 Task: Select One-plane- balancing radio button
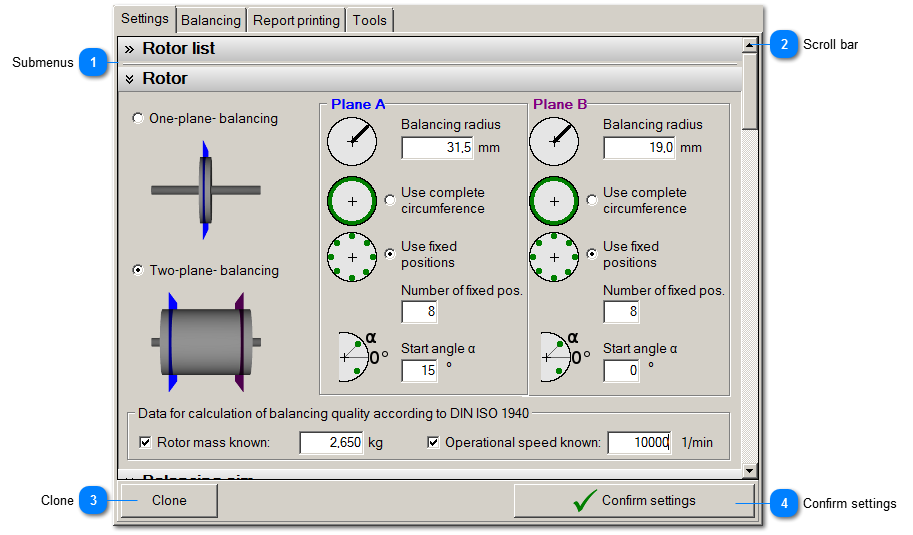138,119
